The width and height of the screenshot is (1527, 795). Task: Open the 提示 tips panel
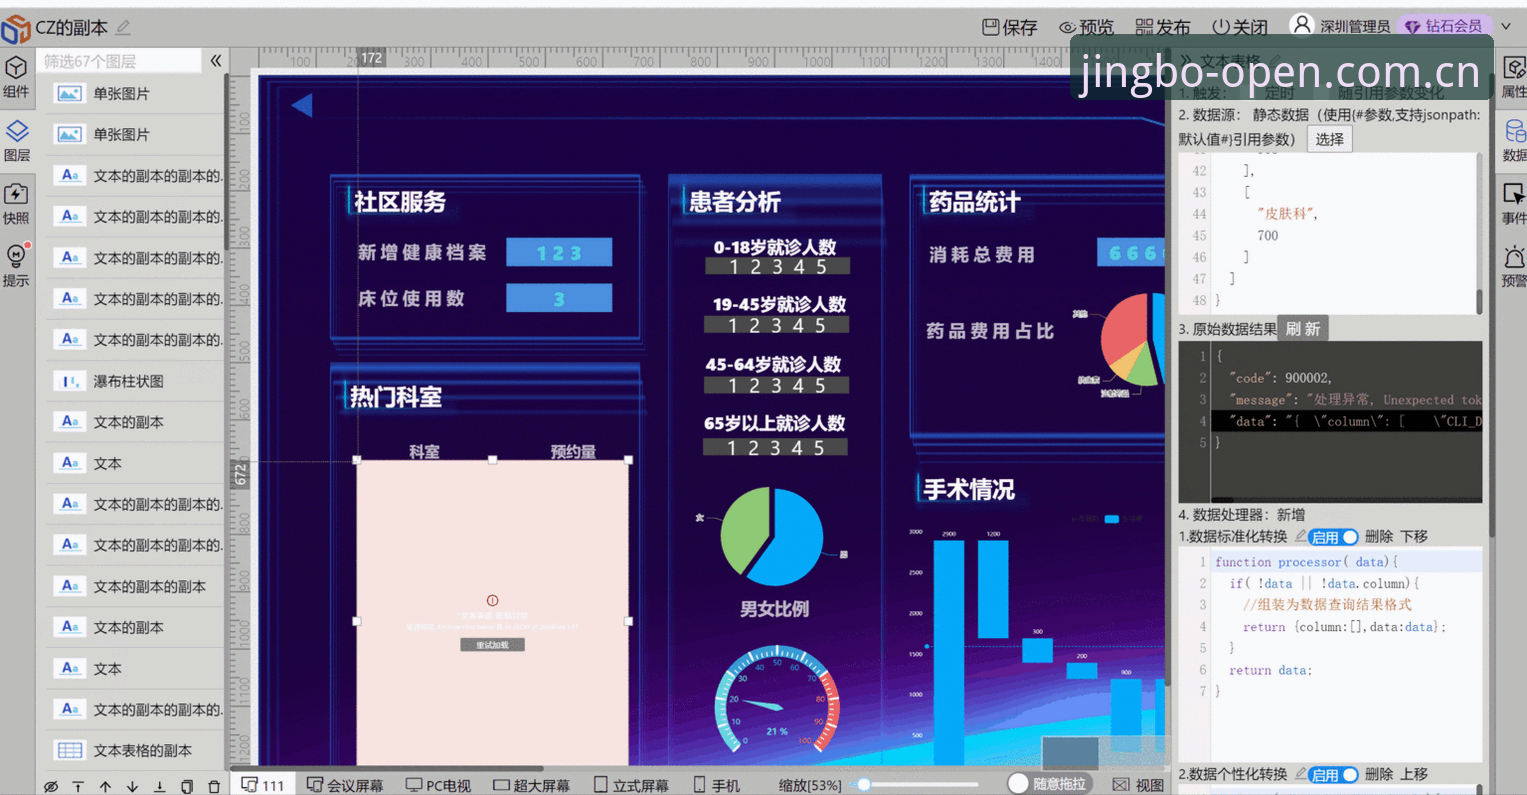click(x=16, y=265)
